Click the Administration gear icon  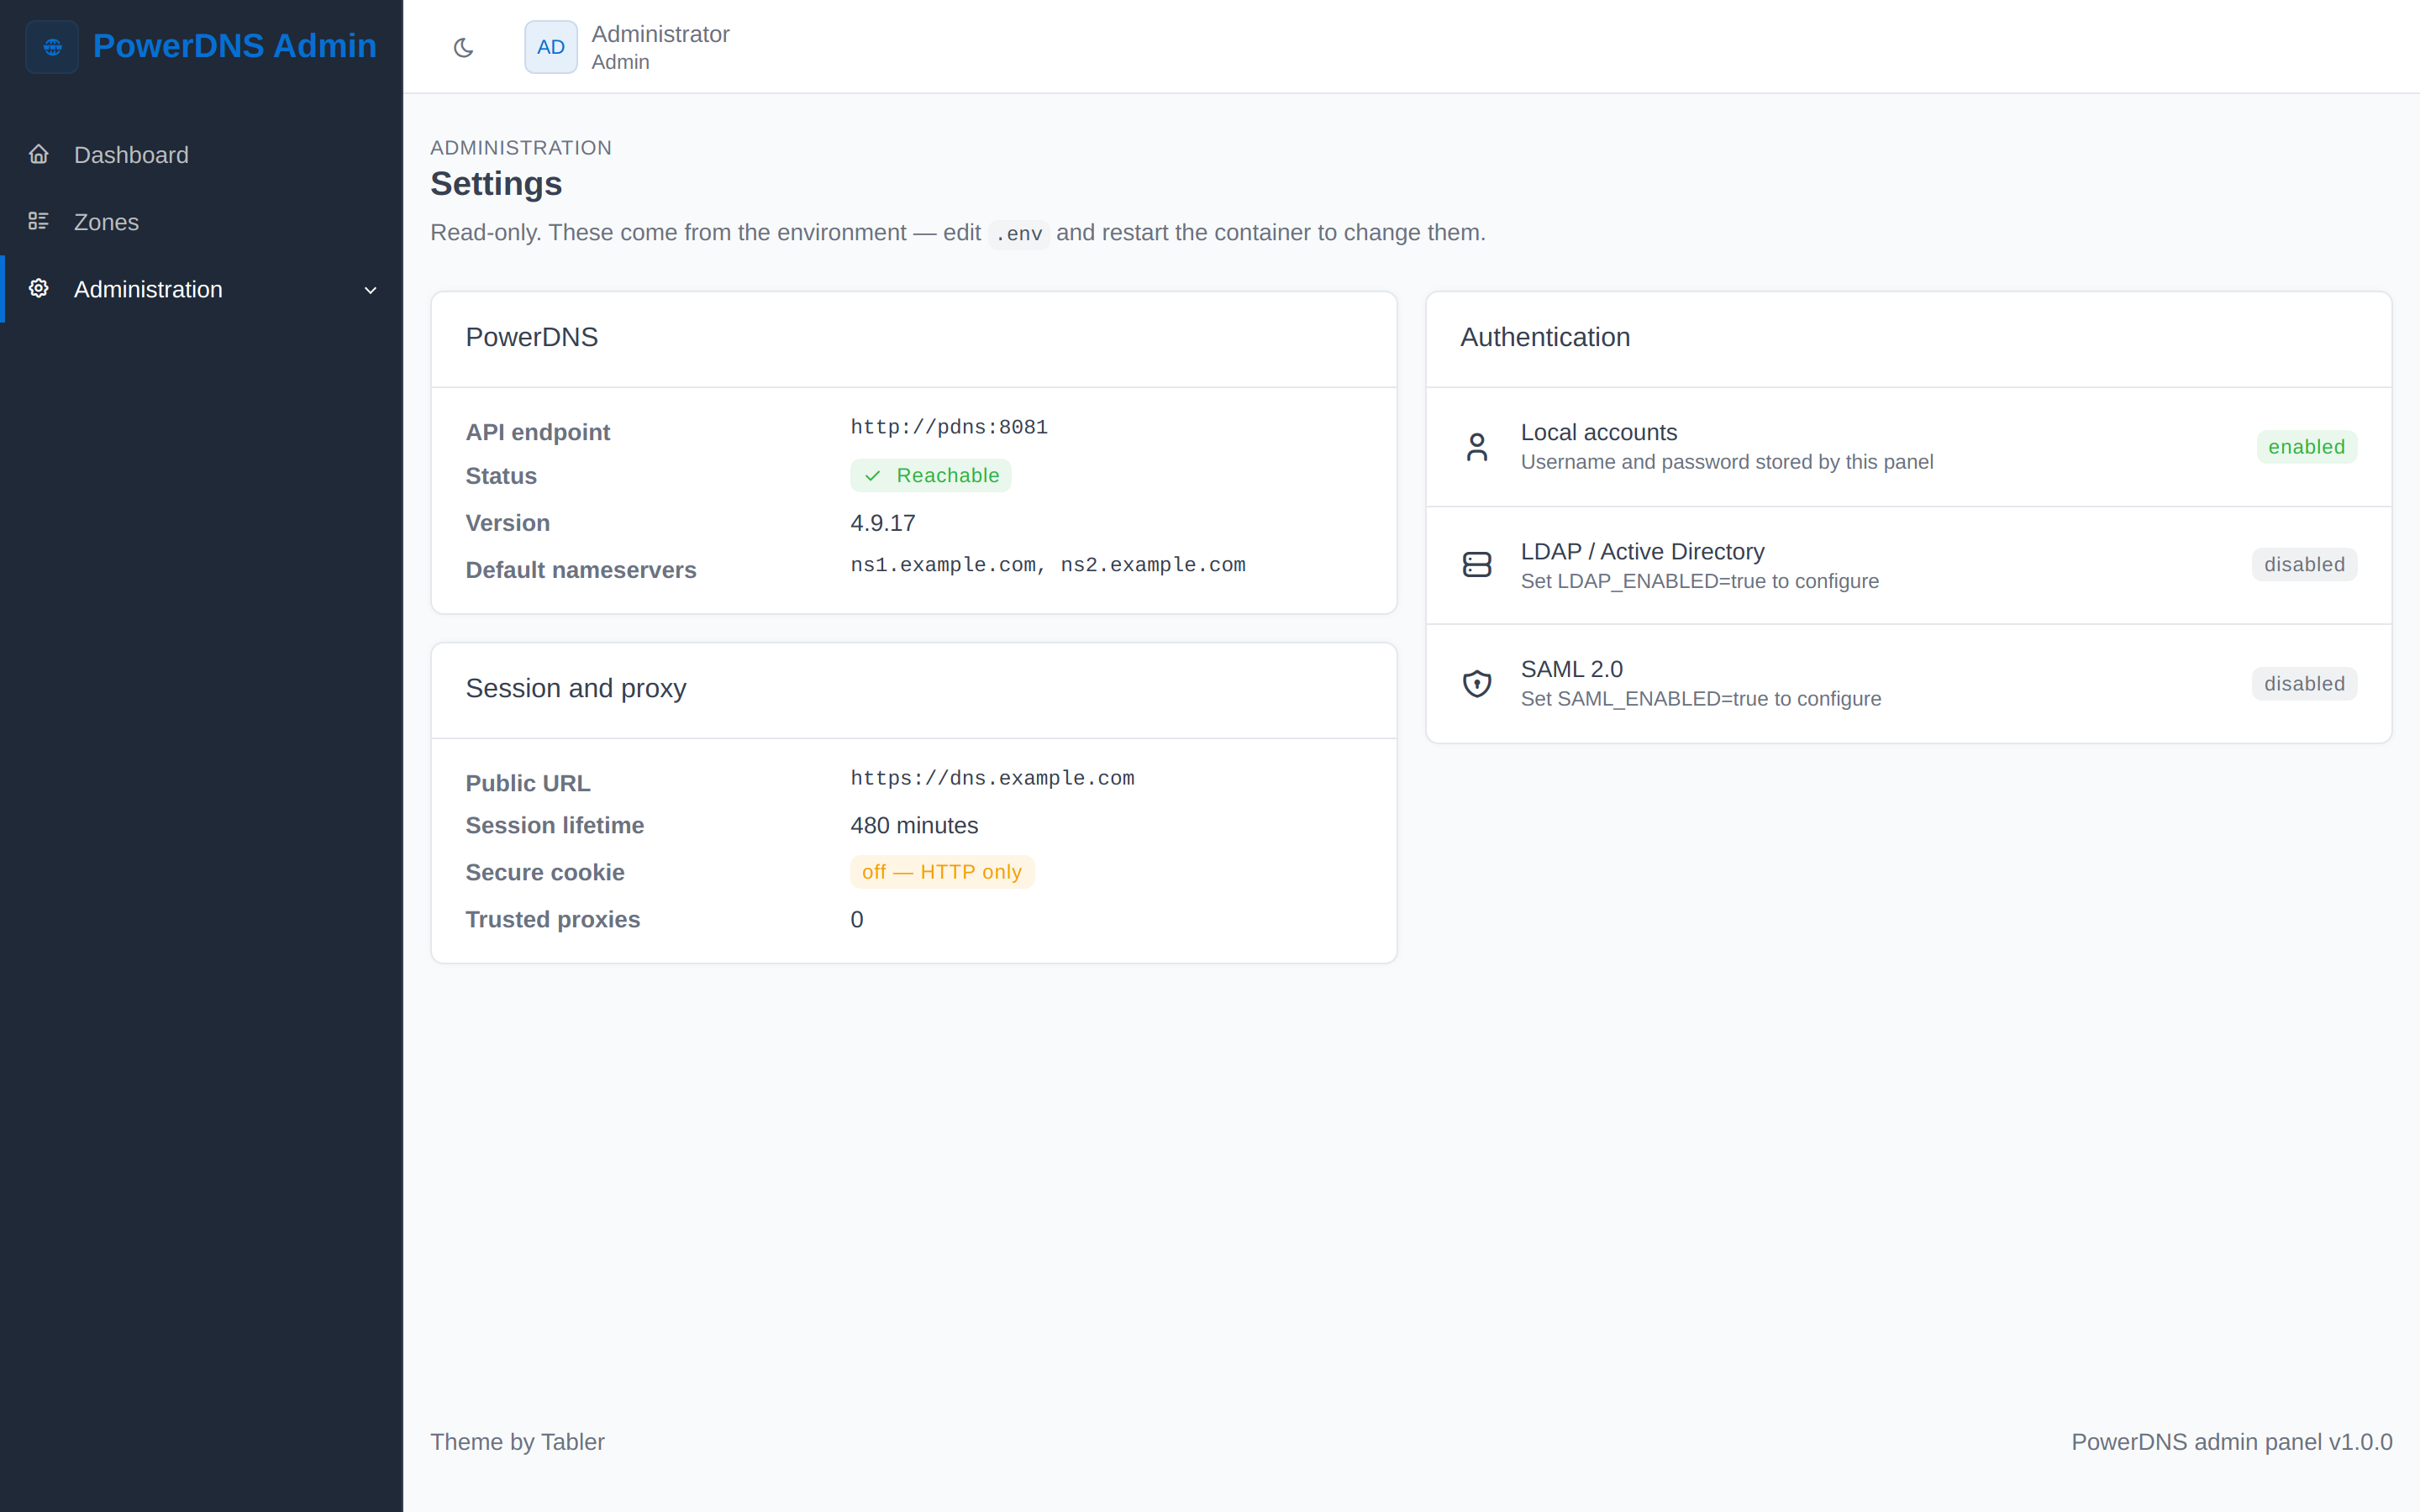coord(39,288)
